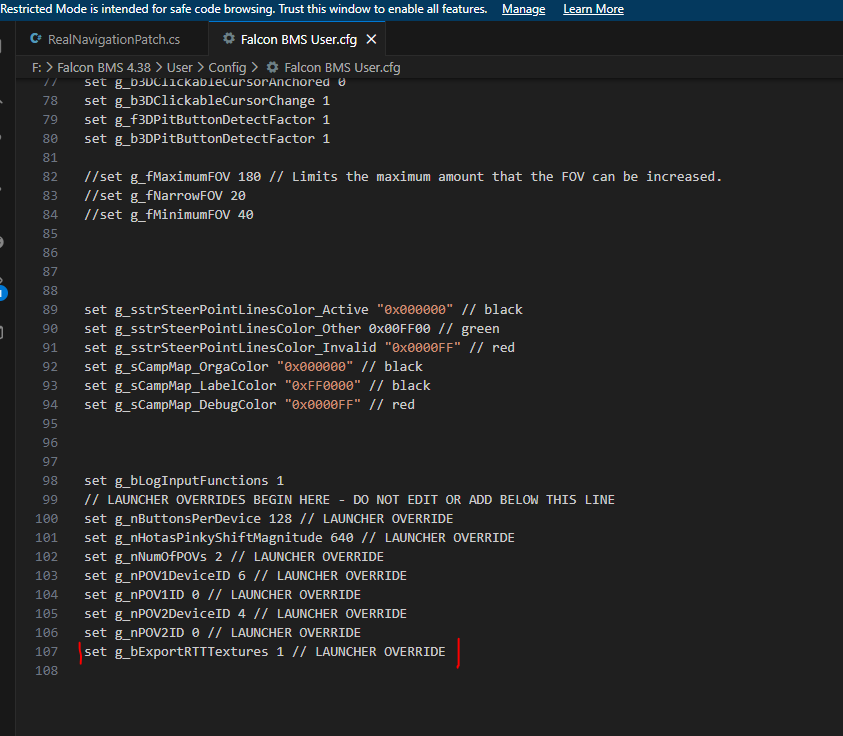Click g_nPOV2ID on line 106

pyautogui.click(x=149, y=633)
